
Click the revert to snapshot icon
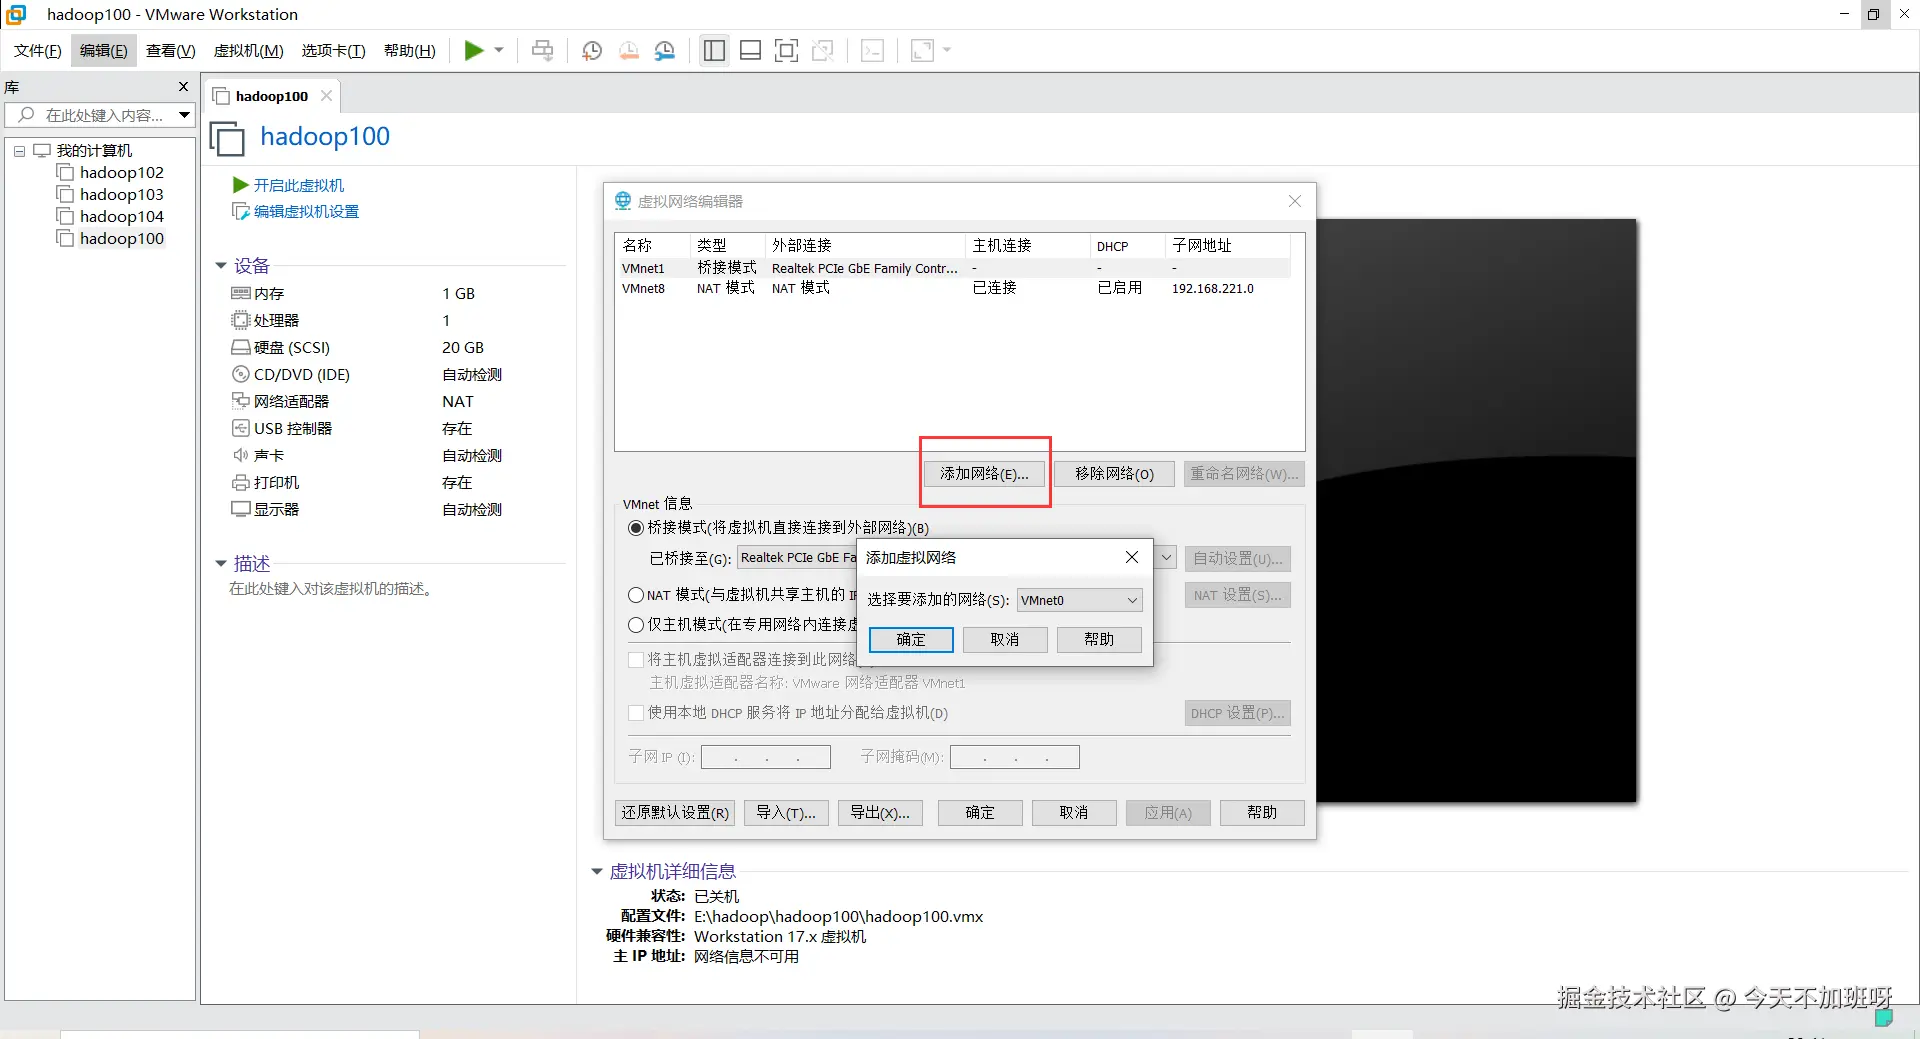[x=629, y=50]
